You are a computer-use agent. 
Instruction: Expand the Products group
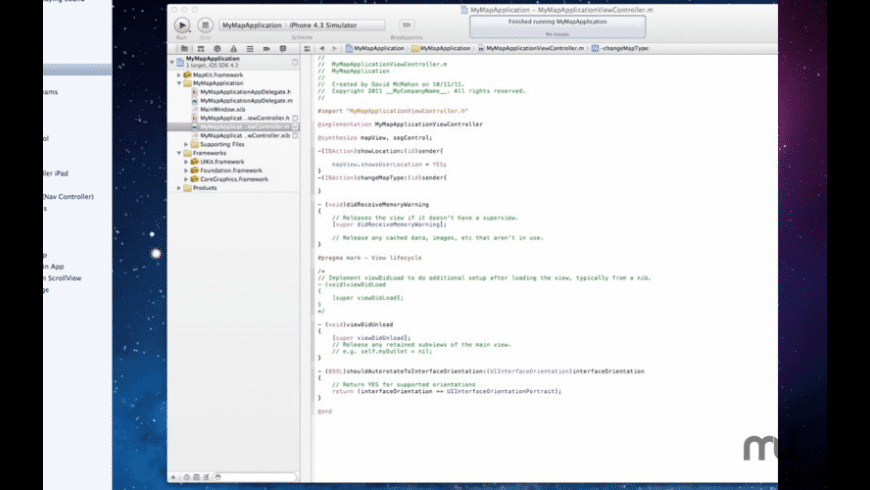pos(179,187)
